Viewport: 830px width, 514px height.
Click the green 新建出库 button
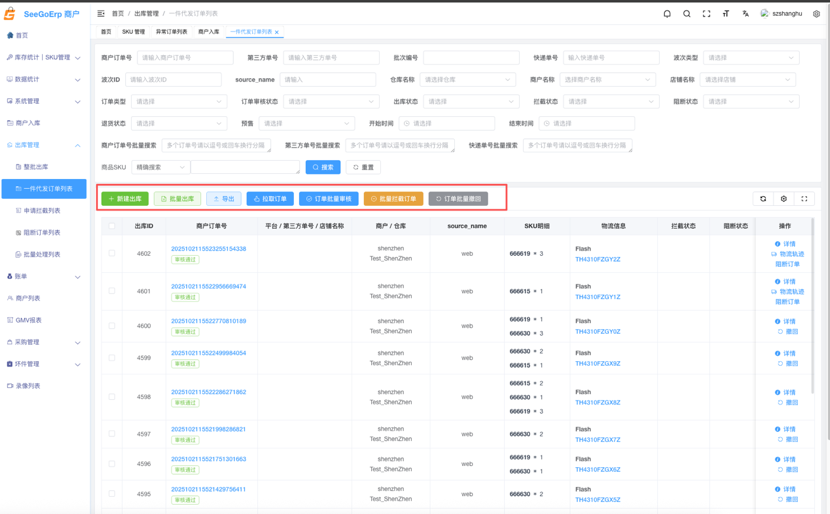point(125,199)
